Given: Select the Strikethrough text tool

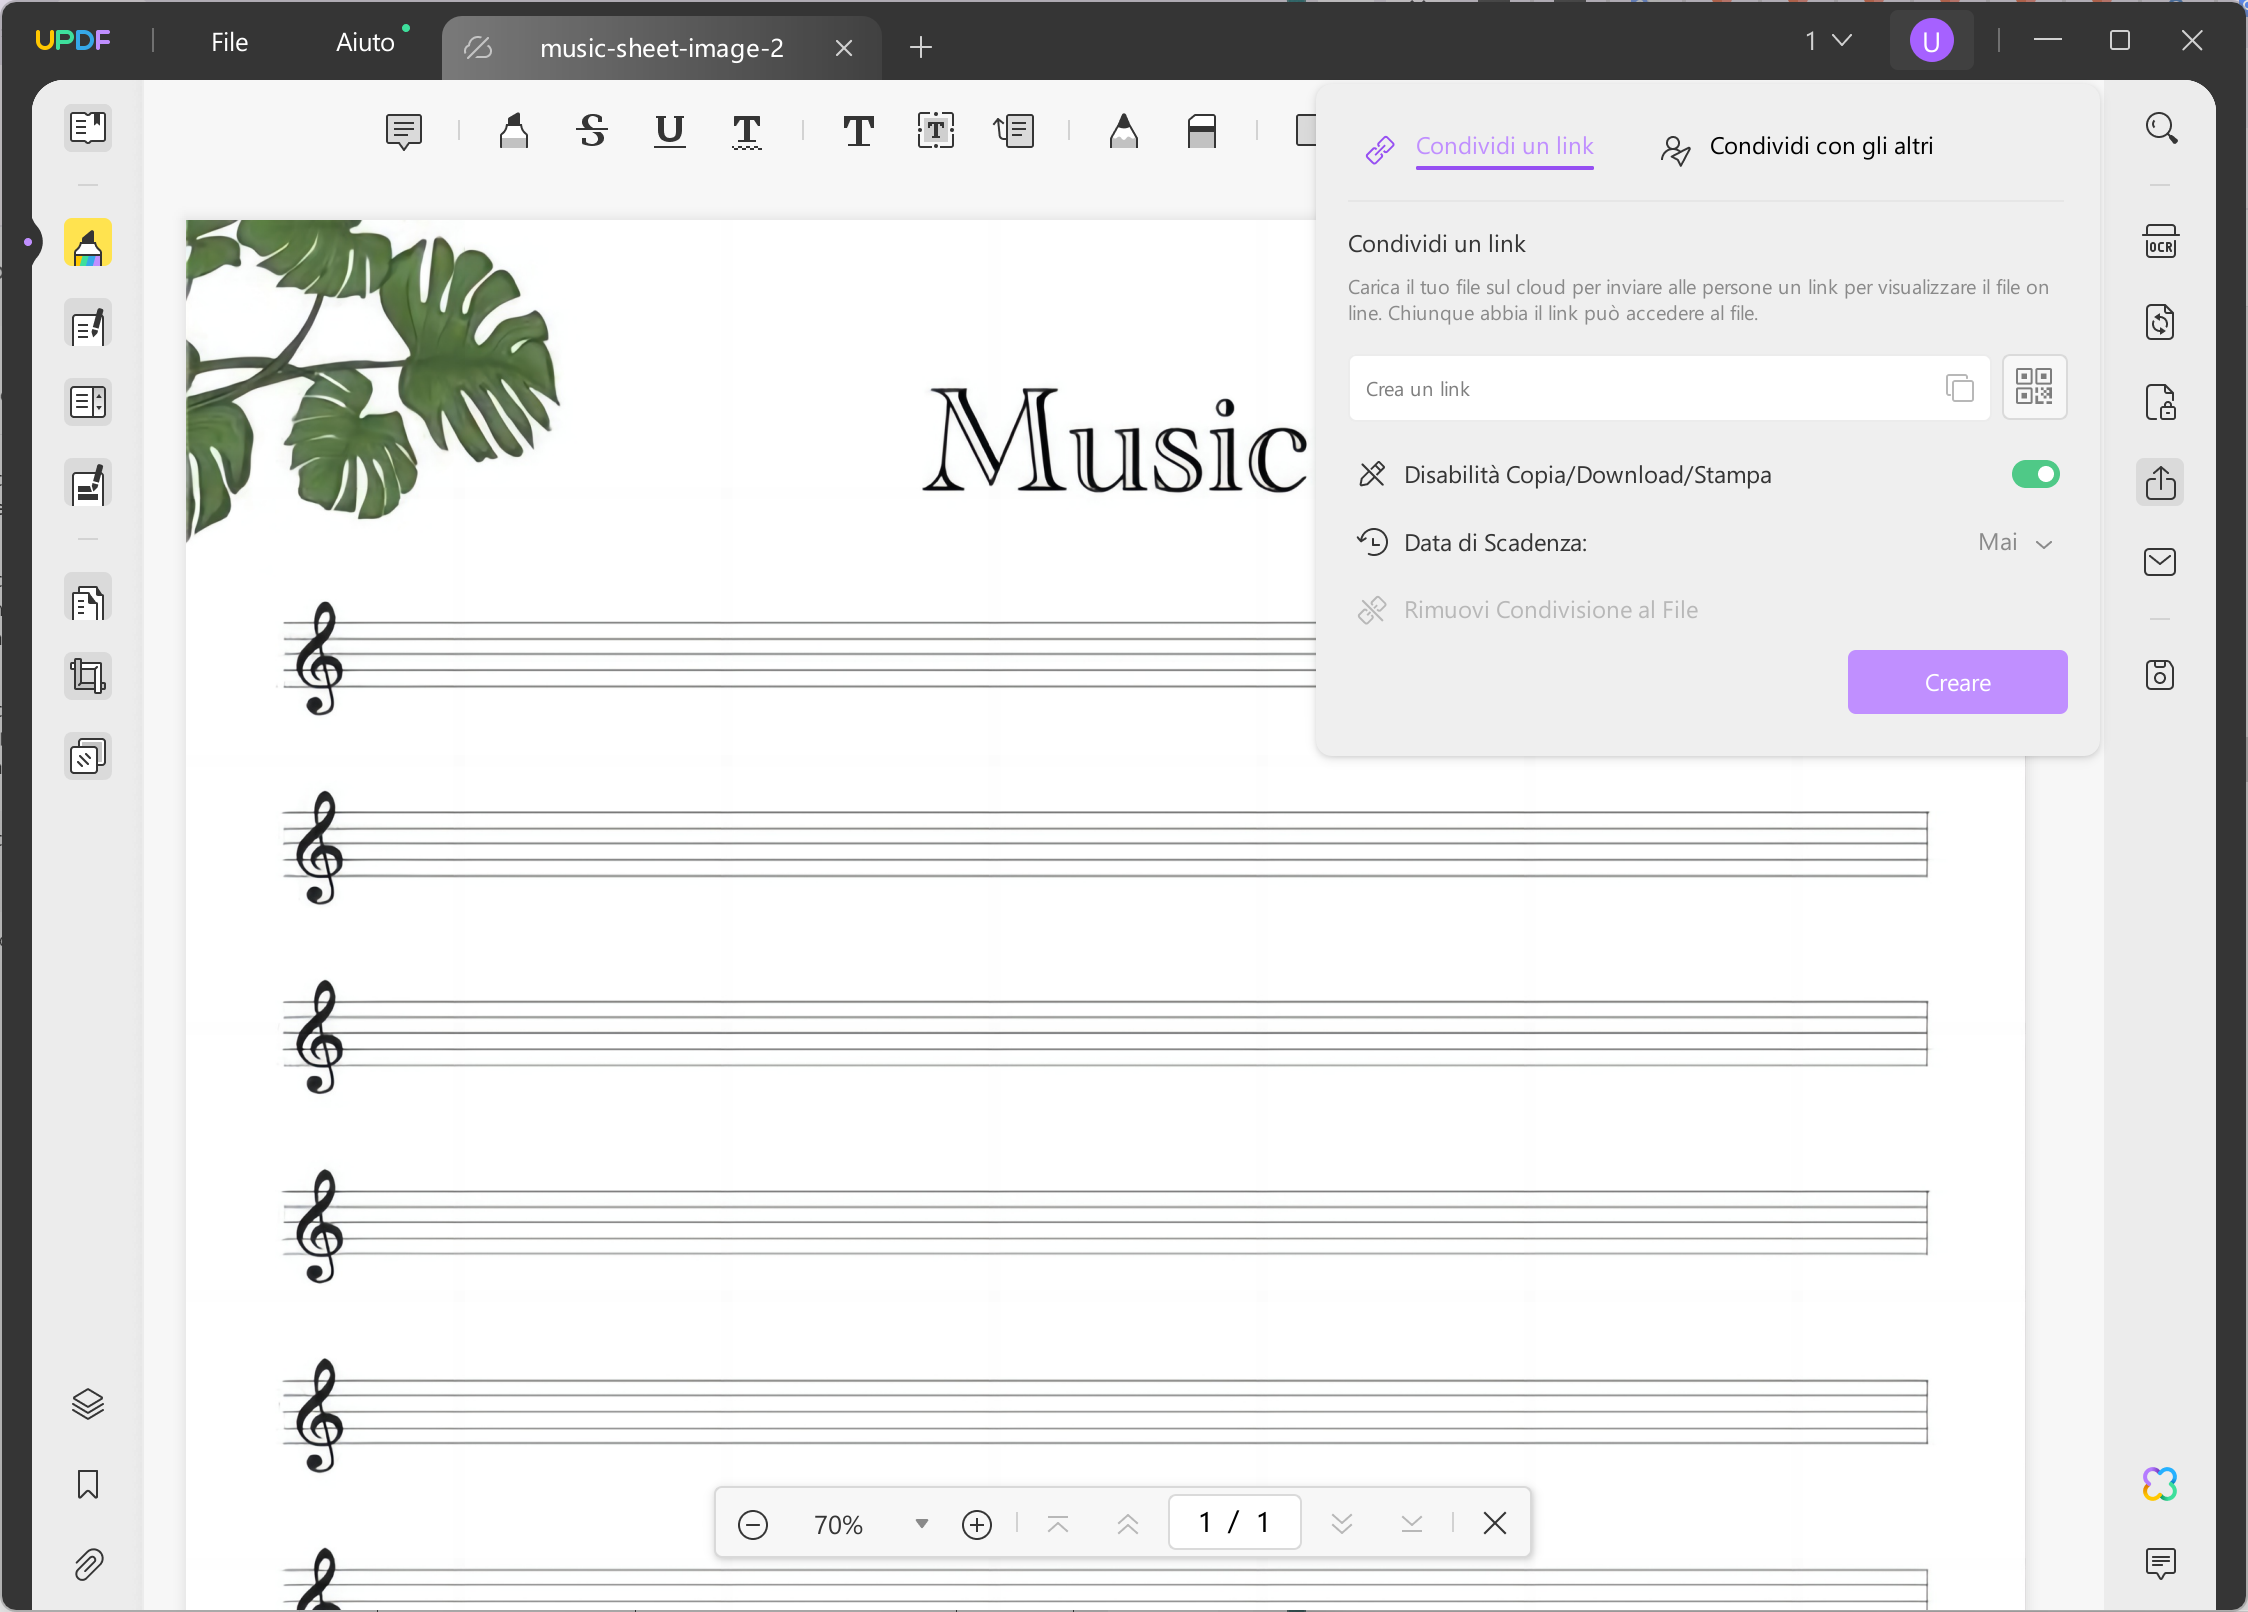Looking at the screenshot, I should [592, 131].
